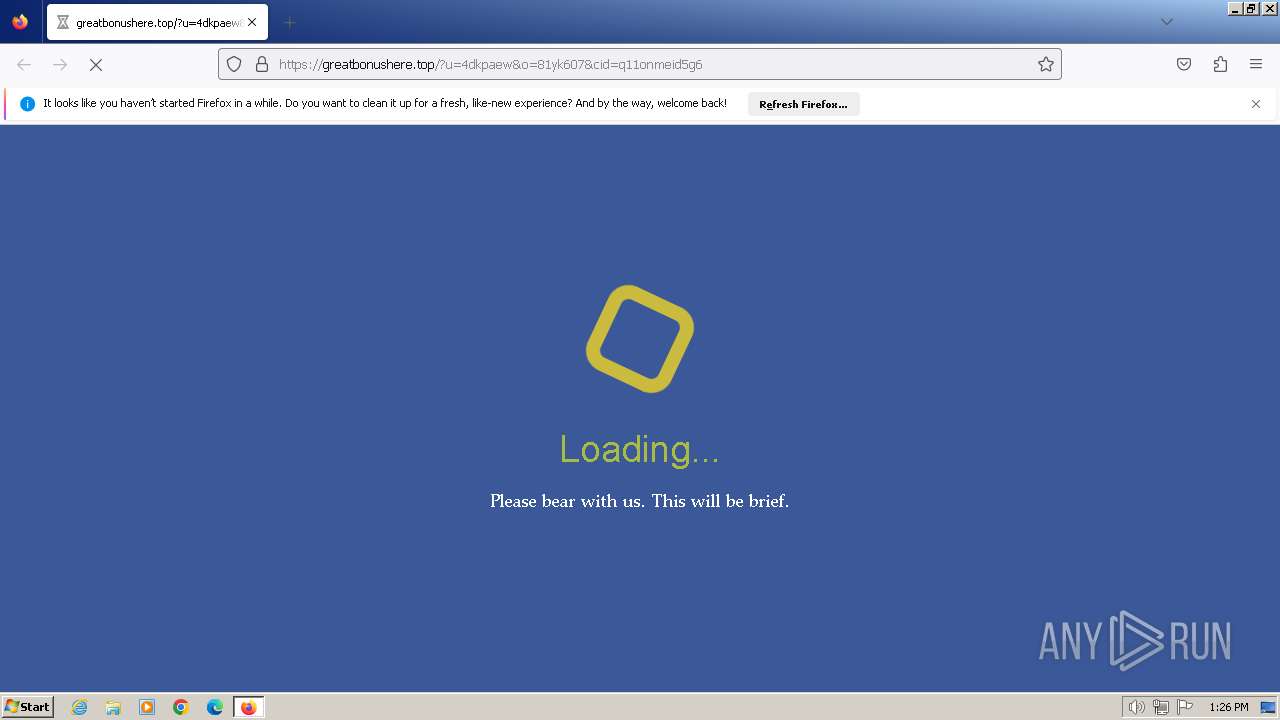The image size is (1280, 720).
Task: Click 'Please bear with us. This will be brief.'
Action: 639,501
